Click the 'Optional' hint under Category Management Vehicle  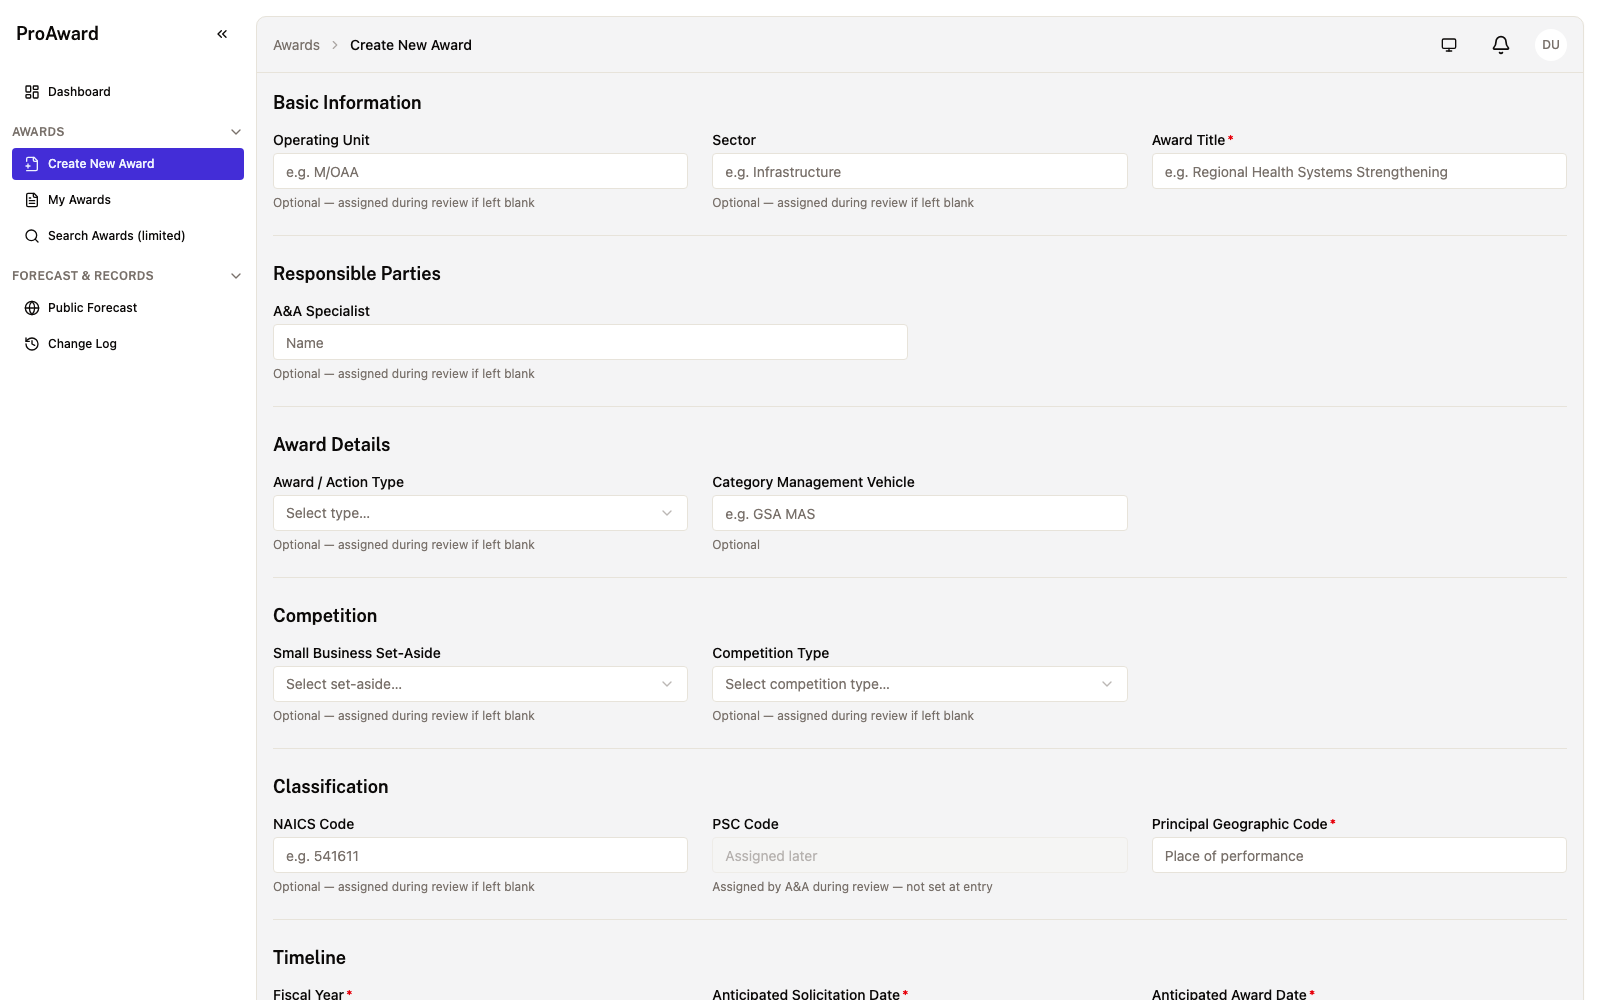[x=736, y=545]
